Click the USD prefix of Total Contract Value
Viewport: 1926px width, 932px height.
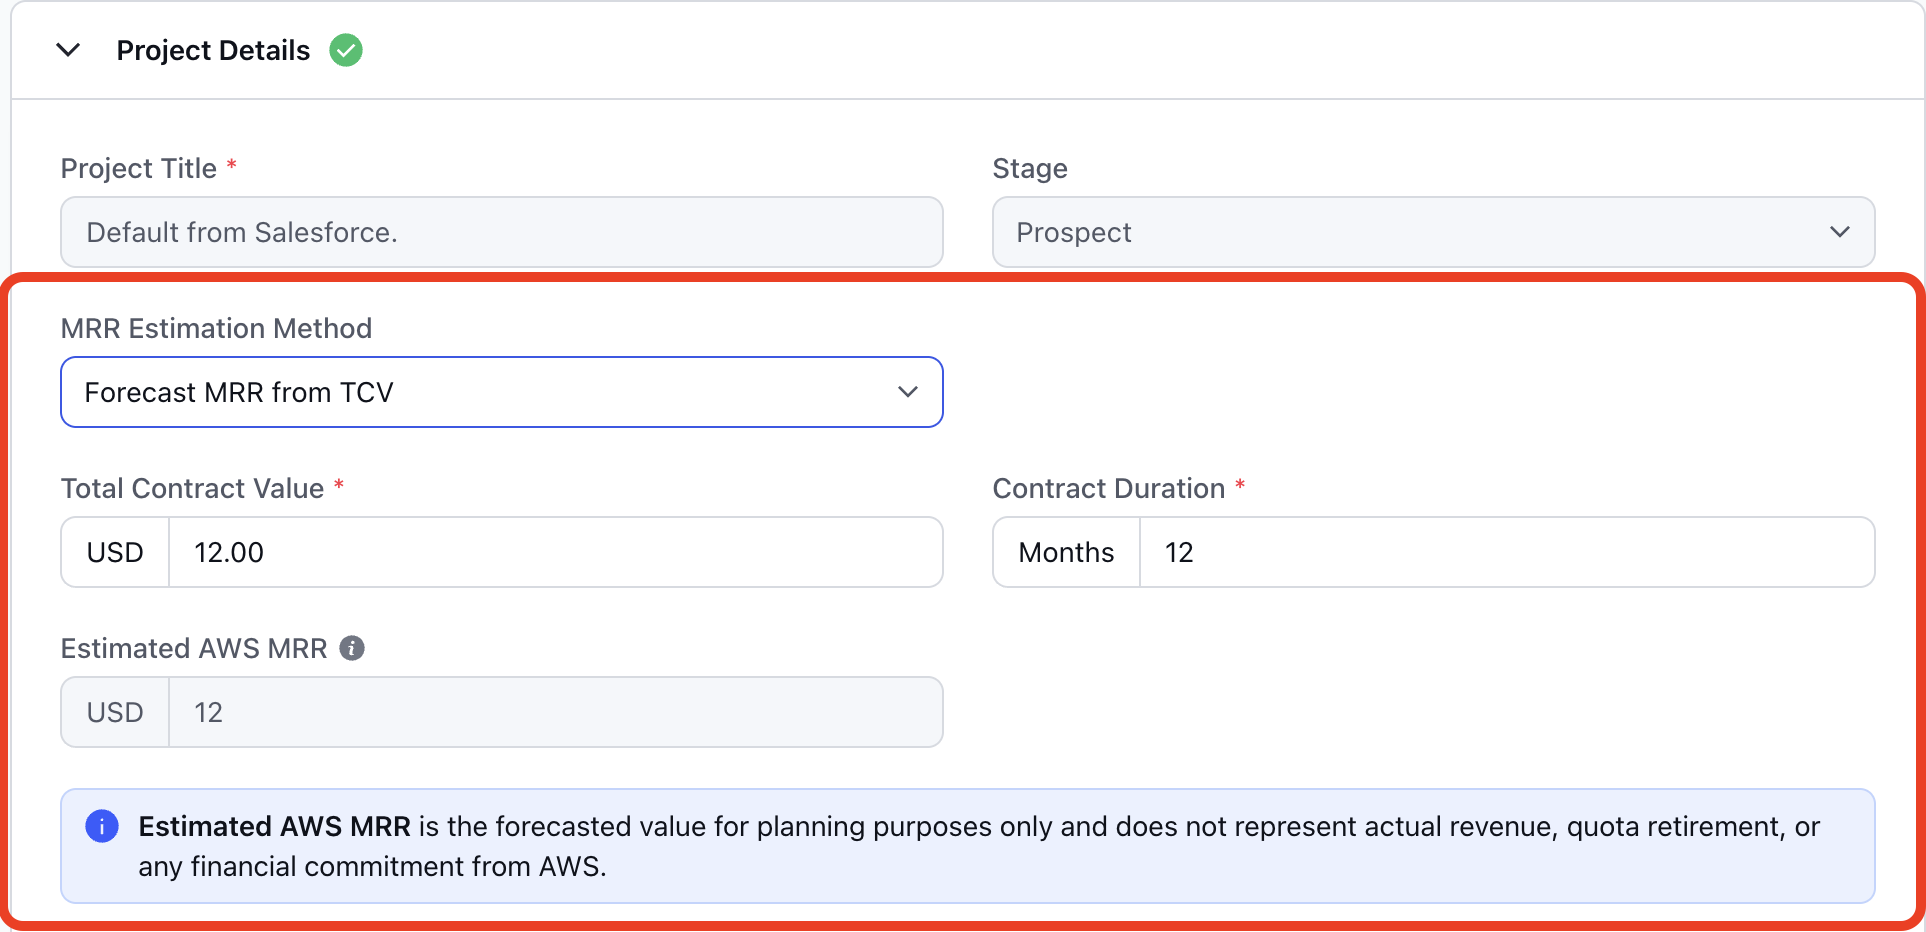click(x=115, y=552)
